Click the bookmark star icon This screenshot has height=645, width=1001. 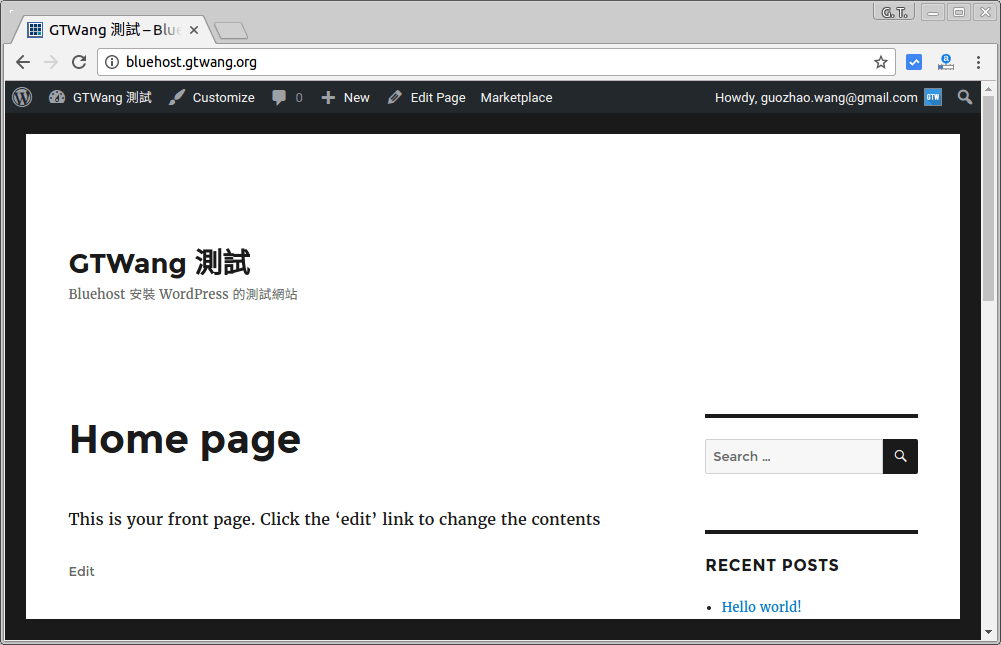tap(880, 62)
